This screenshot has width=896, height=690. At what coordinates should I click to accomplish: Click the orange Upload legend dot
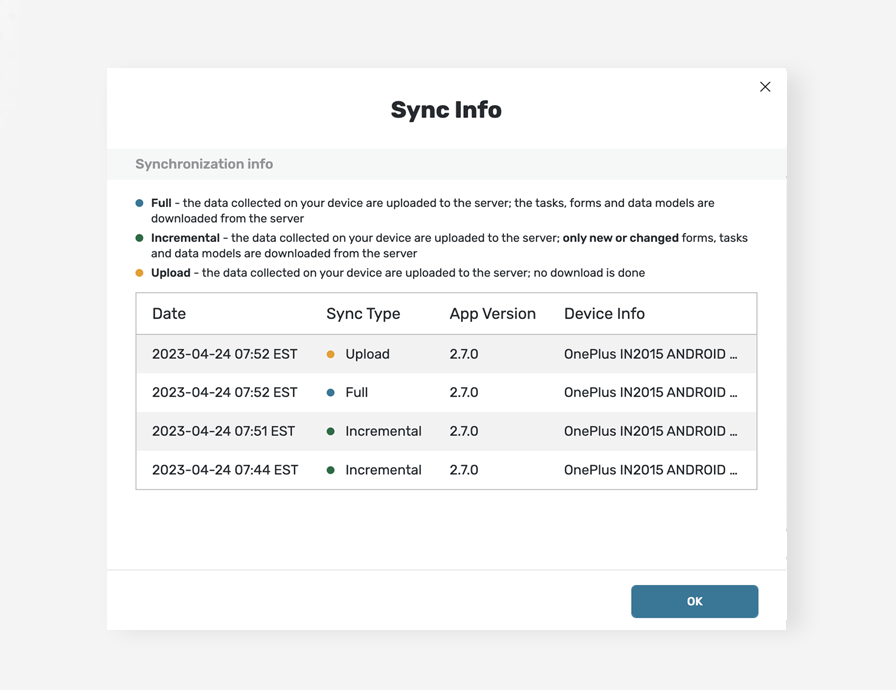[139, 272]
